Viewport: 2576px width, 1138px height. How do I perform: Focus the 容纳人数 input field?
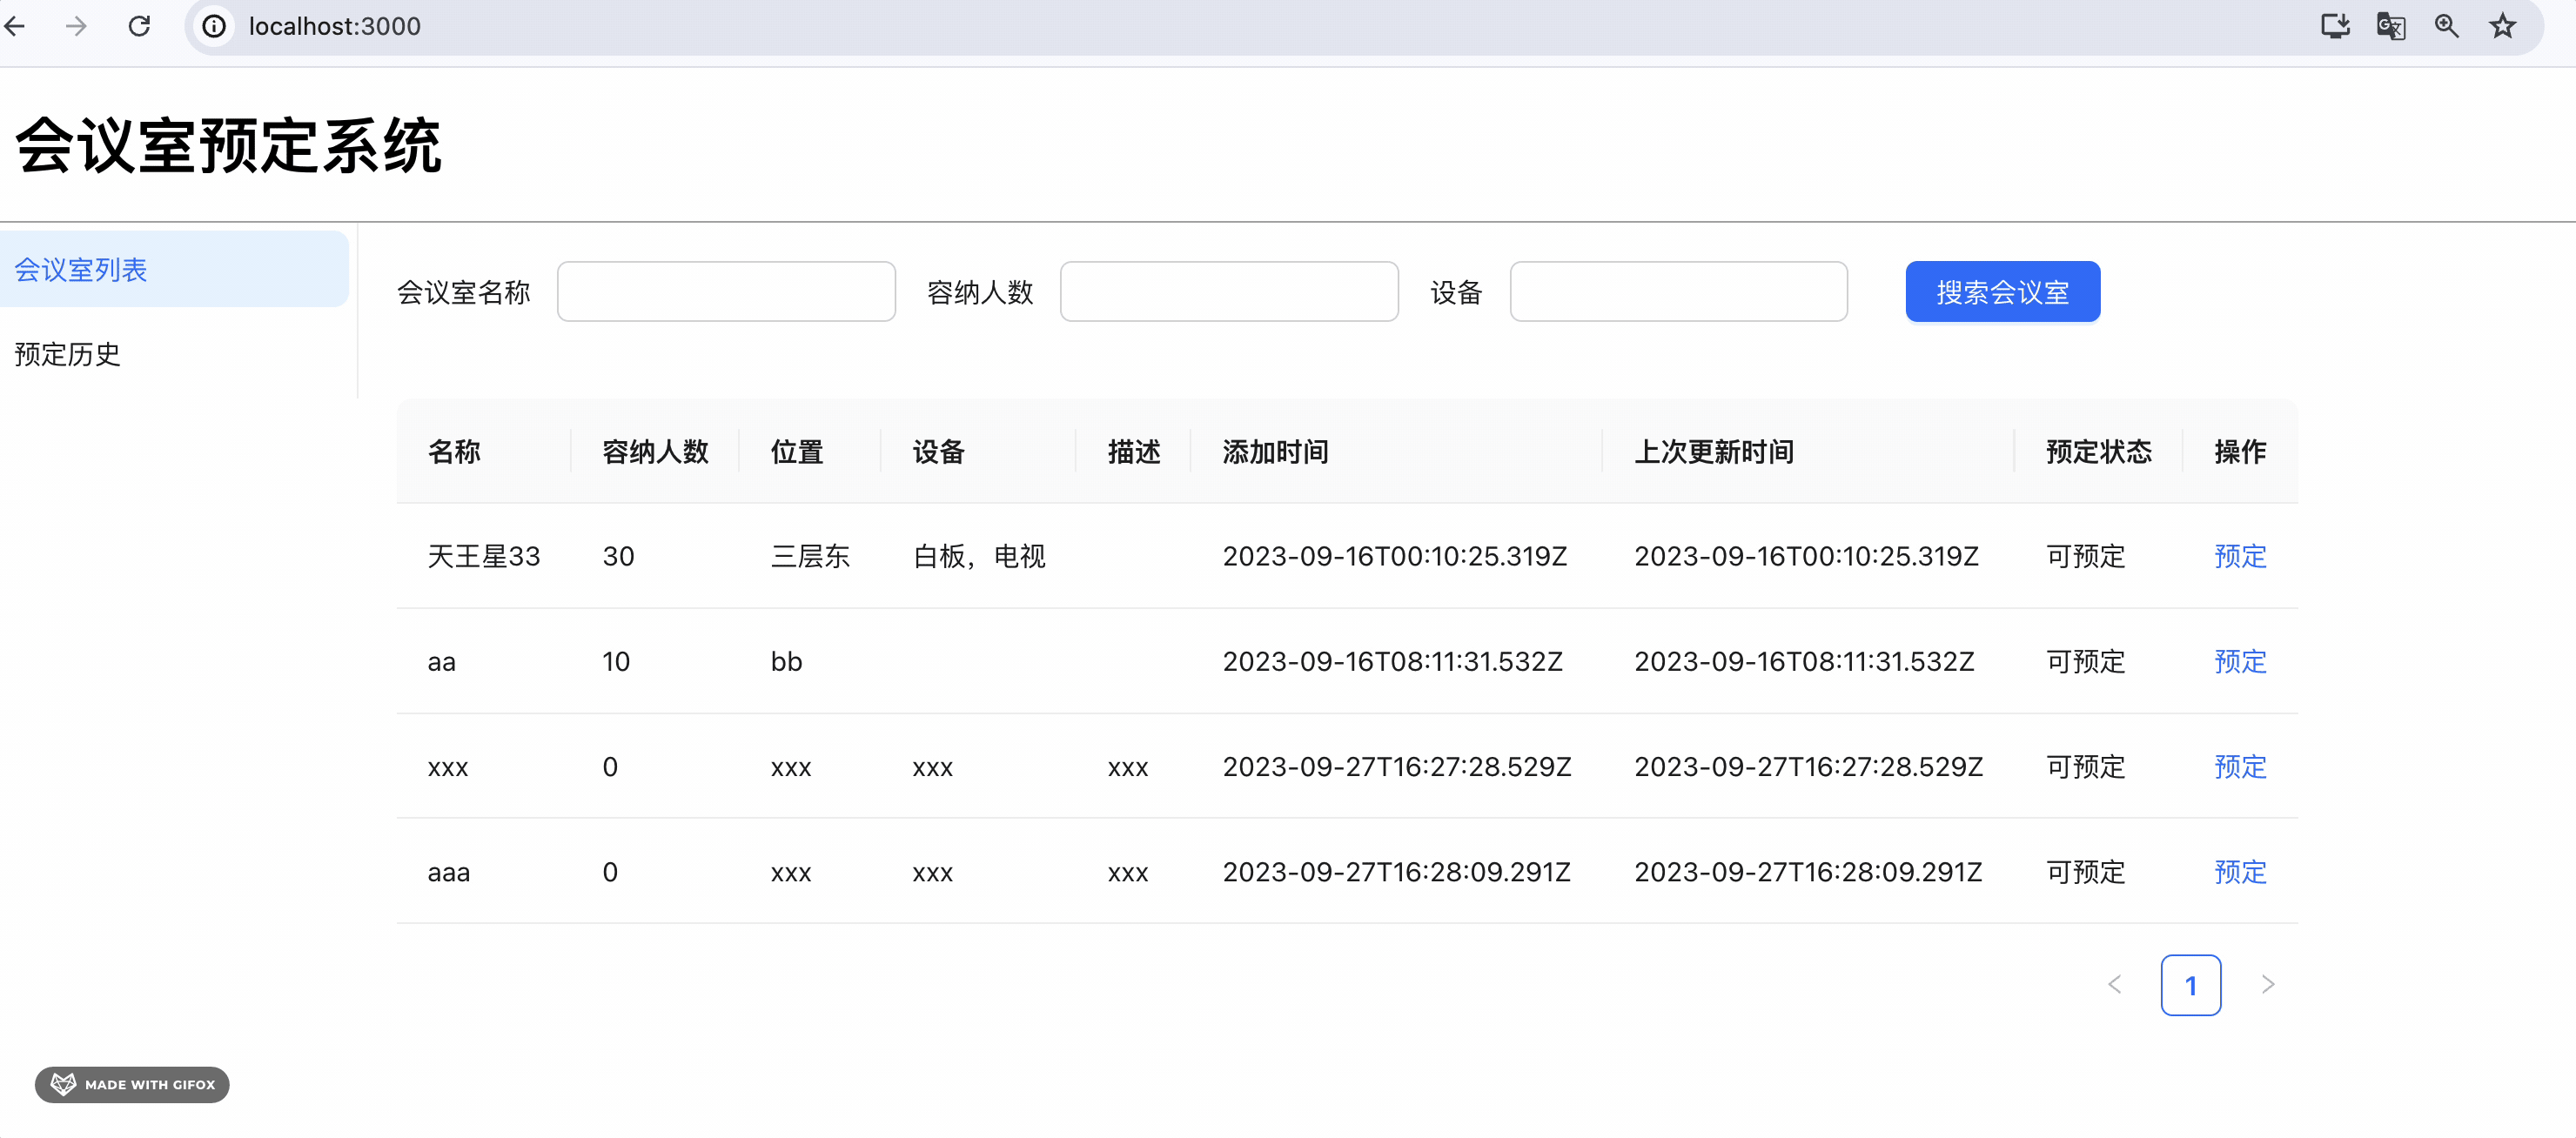[1228, 292]
